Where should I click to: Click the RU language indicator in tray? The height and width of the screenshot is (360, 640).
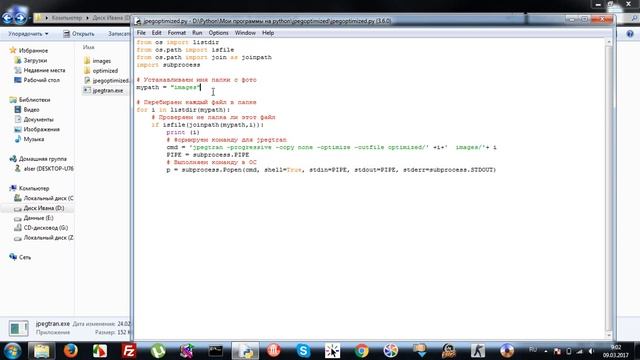[533, 350]
